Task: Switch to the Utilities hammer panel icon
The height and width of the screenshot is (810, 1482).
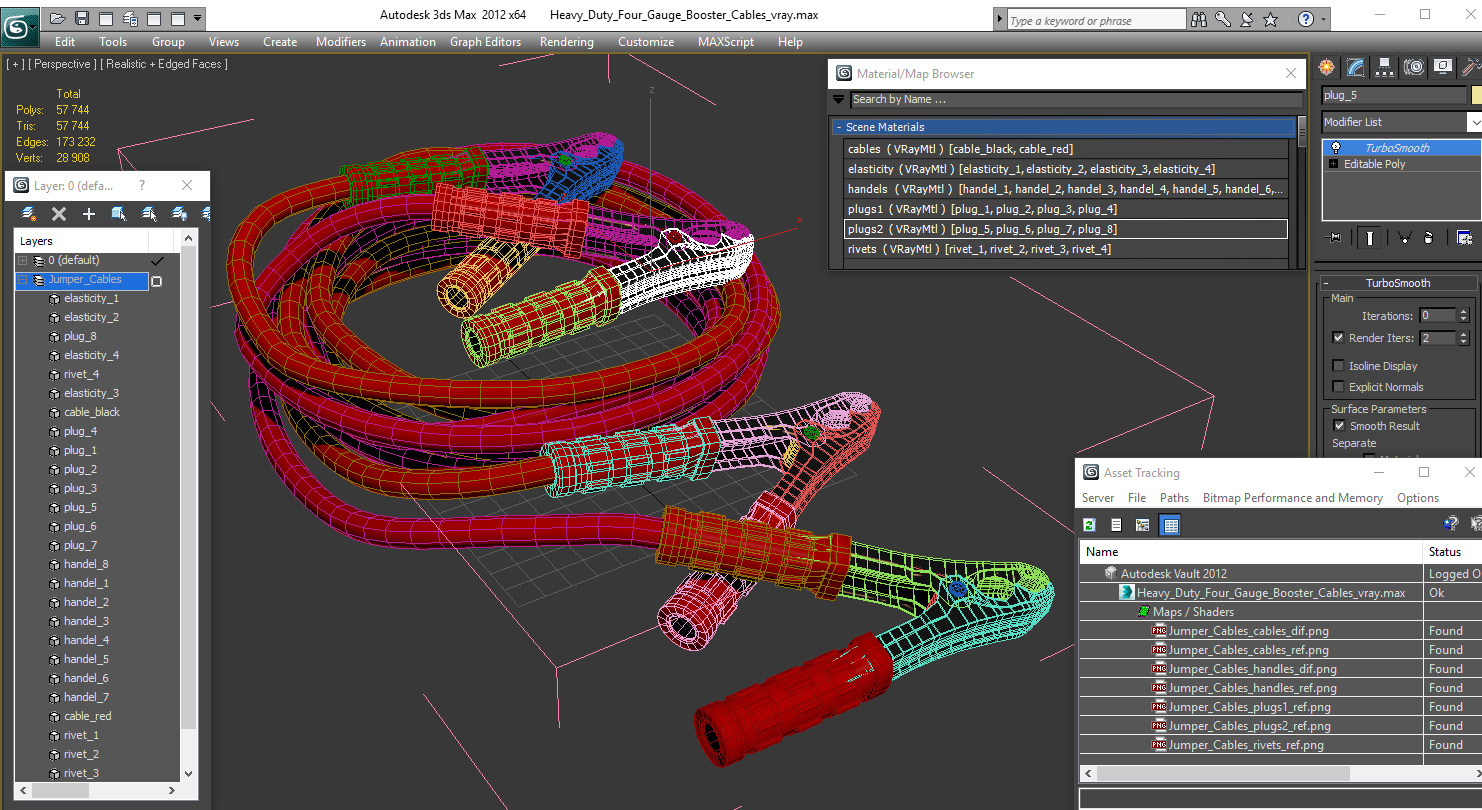Action: pos(1471,67)
